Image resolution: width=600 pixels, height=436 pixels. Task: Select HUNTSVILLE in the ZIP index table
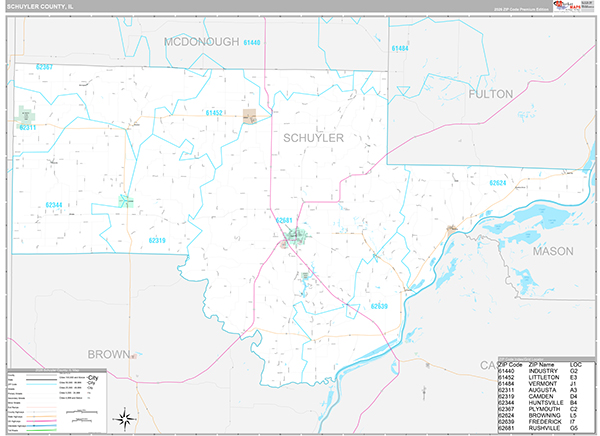(x=546, y=403)
